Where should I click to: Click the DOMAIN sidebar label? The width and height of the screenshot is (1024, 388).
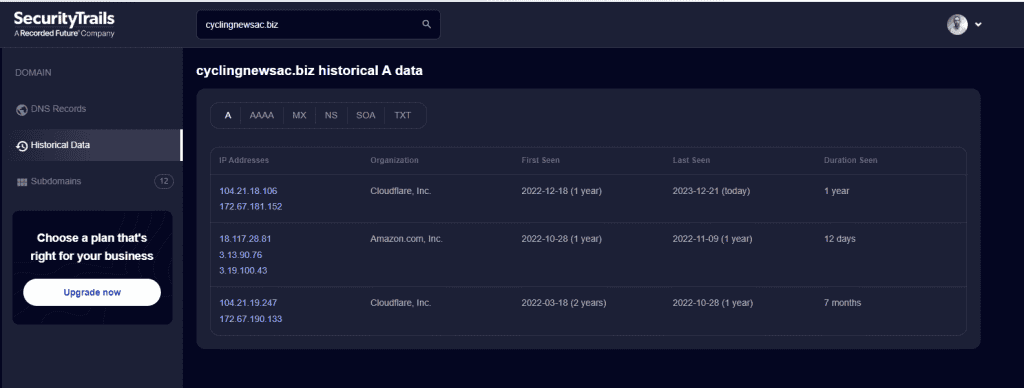click(33, 73)
